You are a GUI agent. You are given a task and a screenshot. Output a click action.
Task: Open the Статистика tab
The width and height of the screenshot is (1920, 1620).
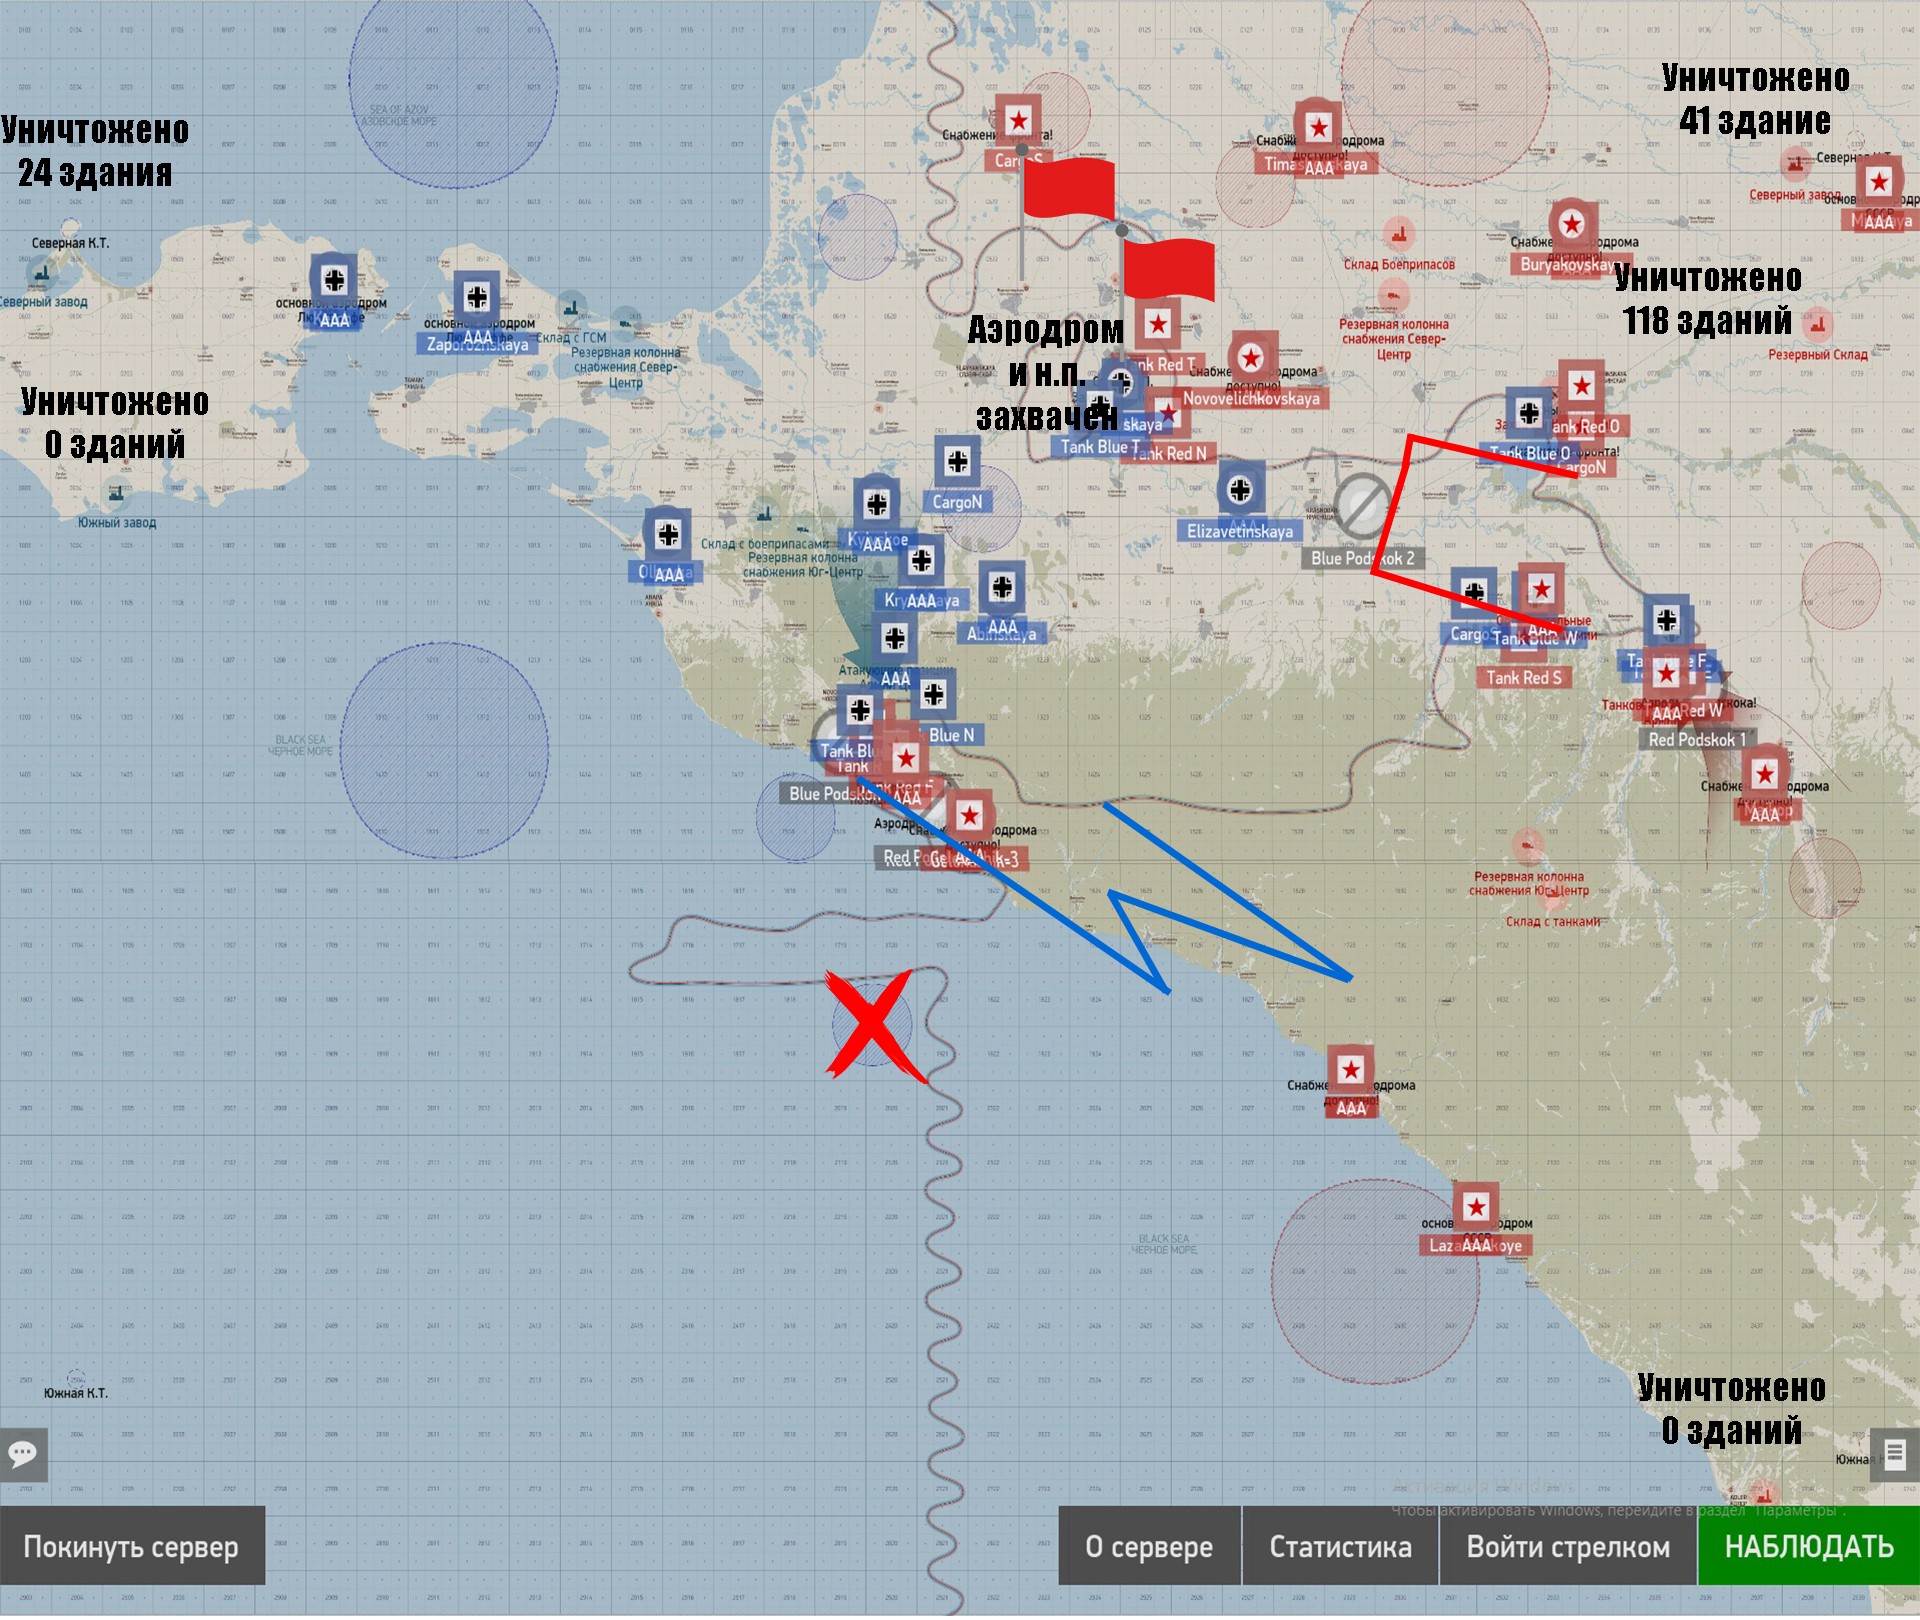coord(1340,1547)
